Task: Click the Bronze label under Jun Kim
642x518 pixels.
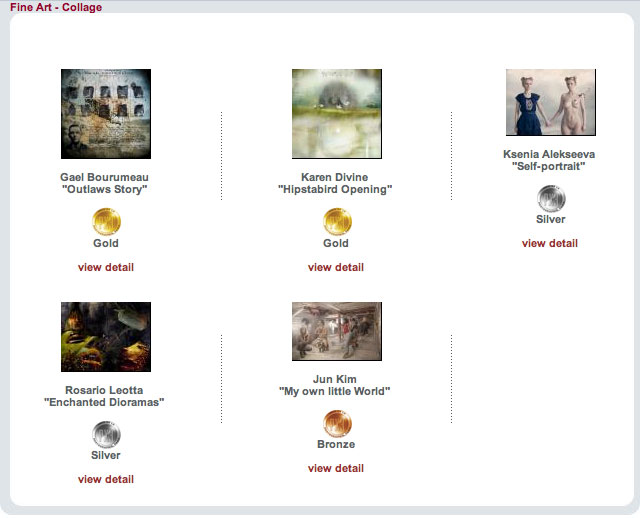Action: [x=336, y=444]
